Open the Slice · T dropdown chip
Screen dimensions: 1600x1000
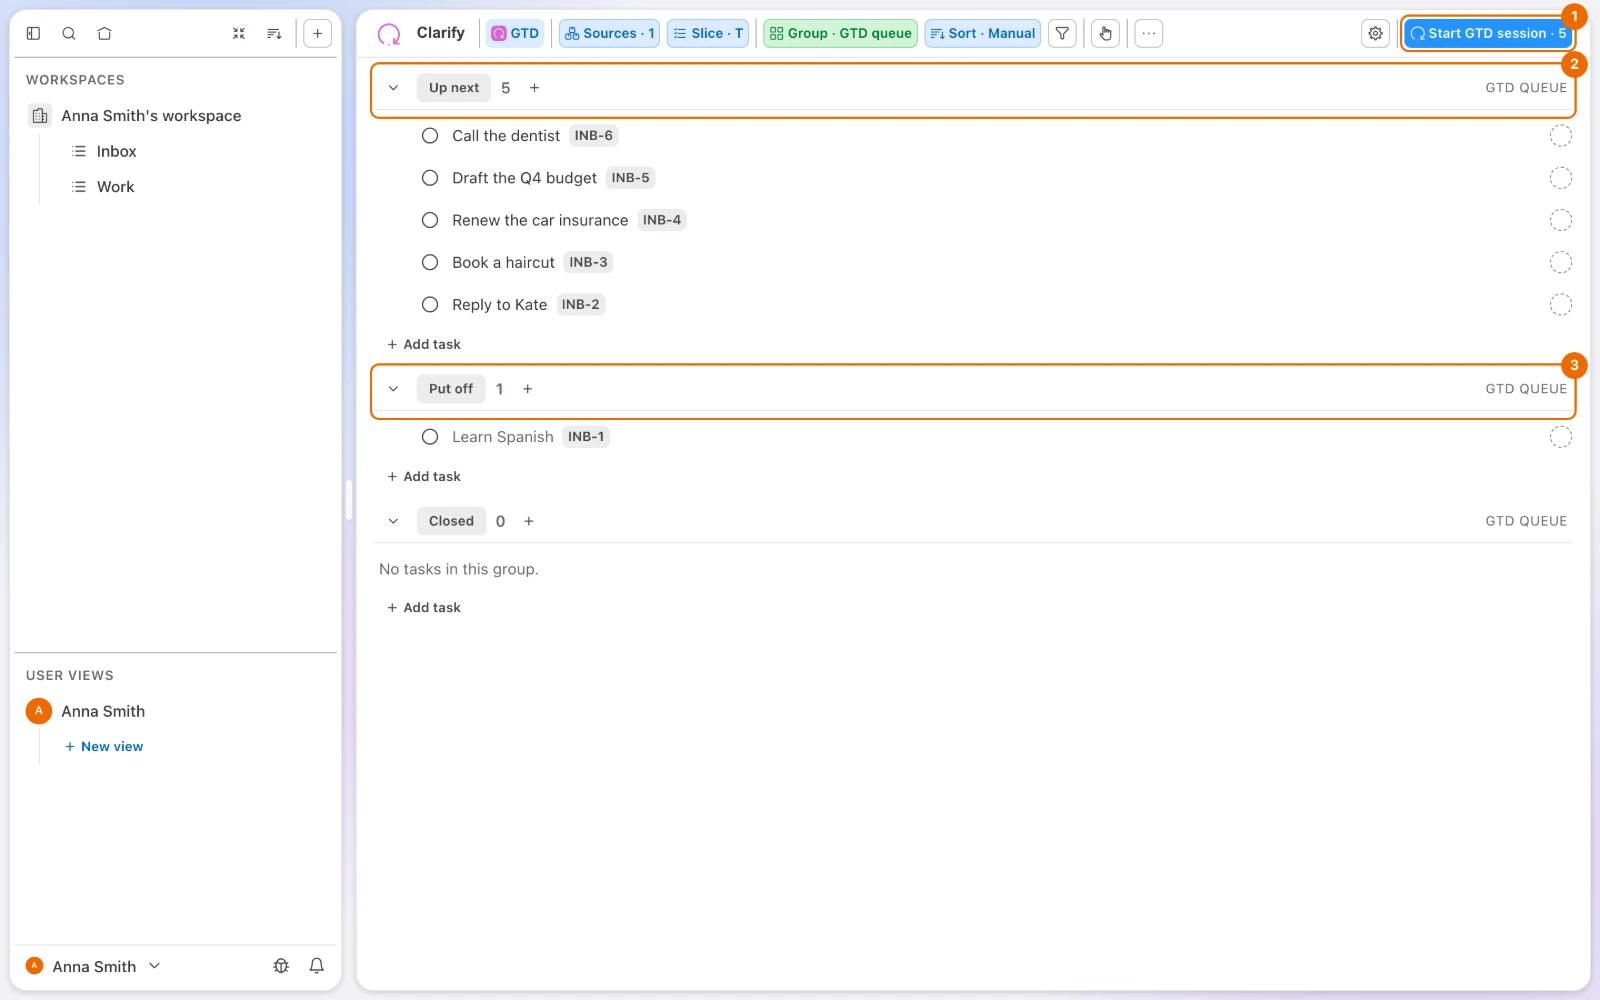[708, 33]
